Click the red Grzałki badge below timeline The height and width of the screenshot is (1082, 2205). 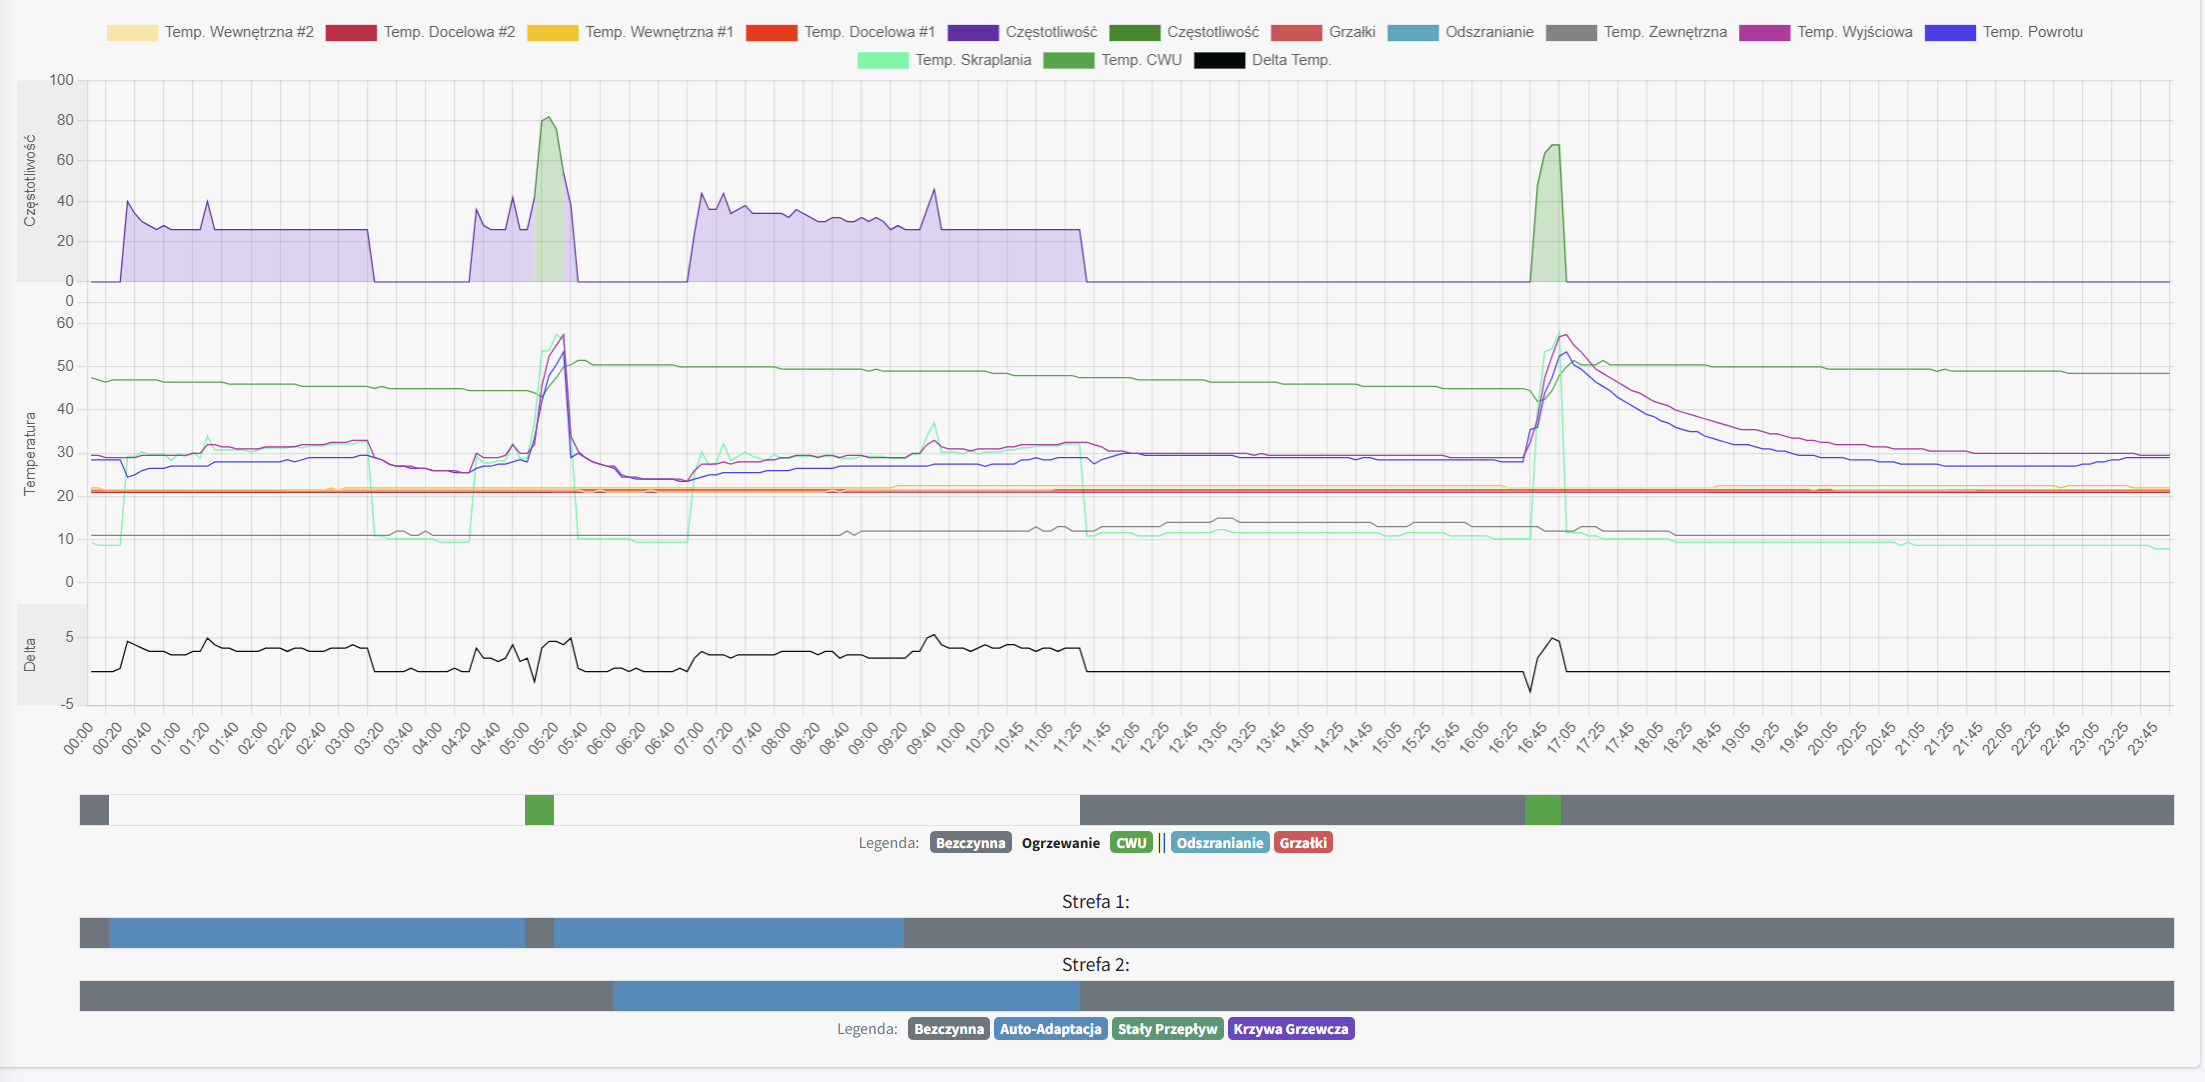[1302, 843]
